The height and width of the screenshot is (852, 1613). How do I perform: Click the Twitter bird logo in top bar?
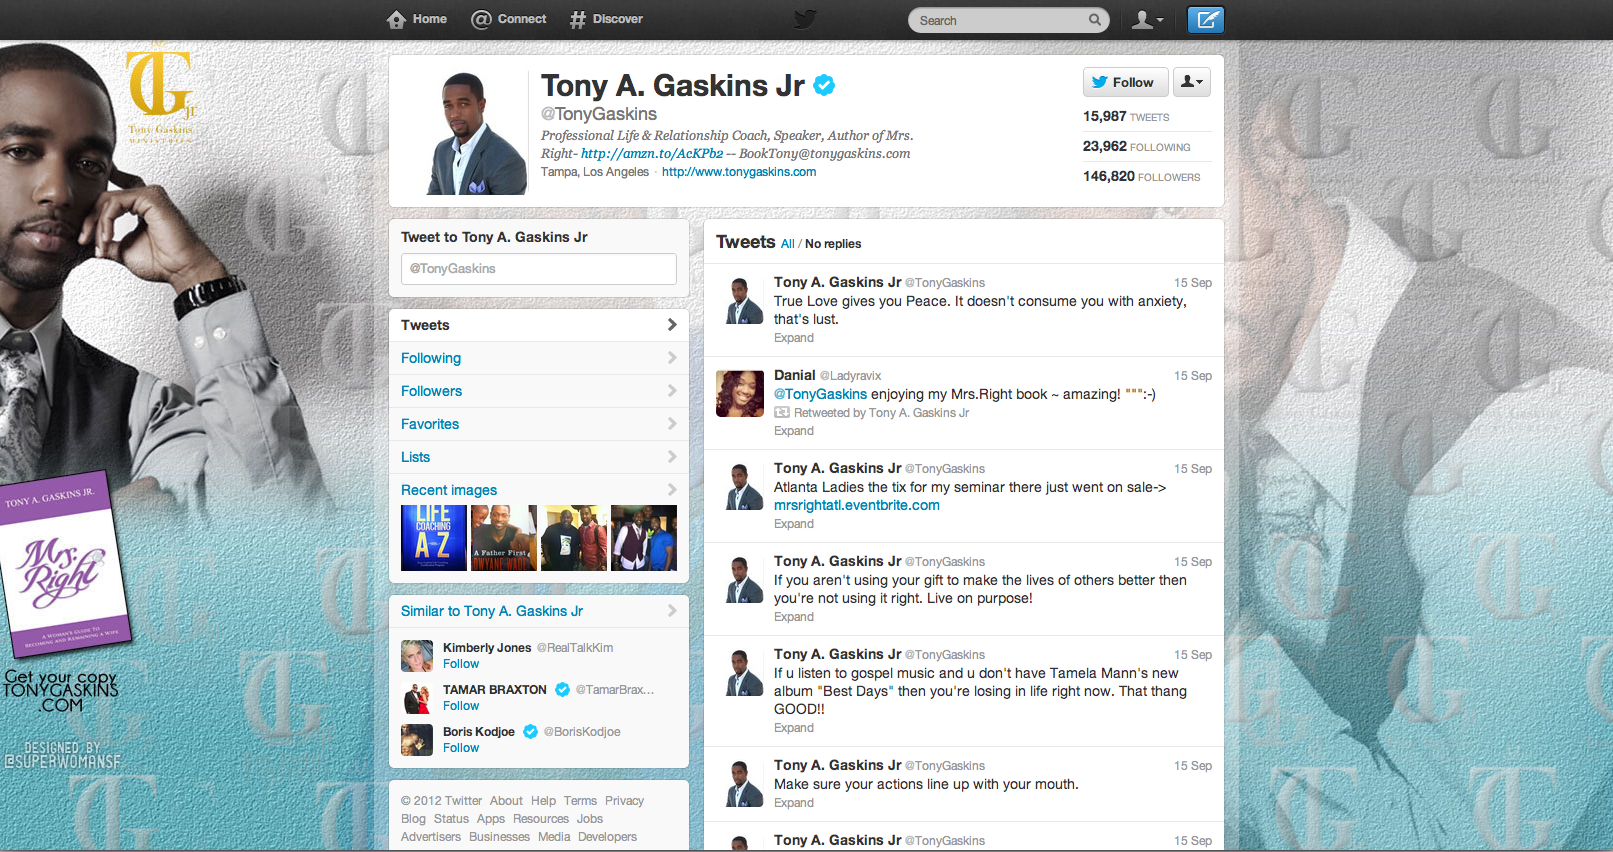tap(805, 19)
